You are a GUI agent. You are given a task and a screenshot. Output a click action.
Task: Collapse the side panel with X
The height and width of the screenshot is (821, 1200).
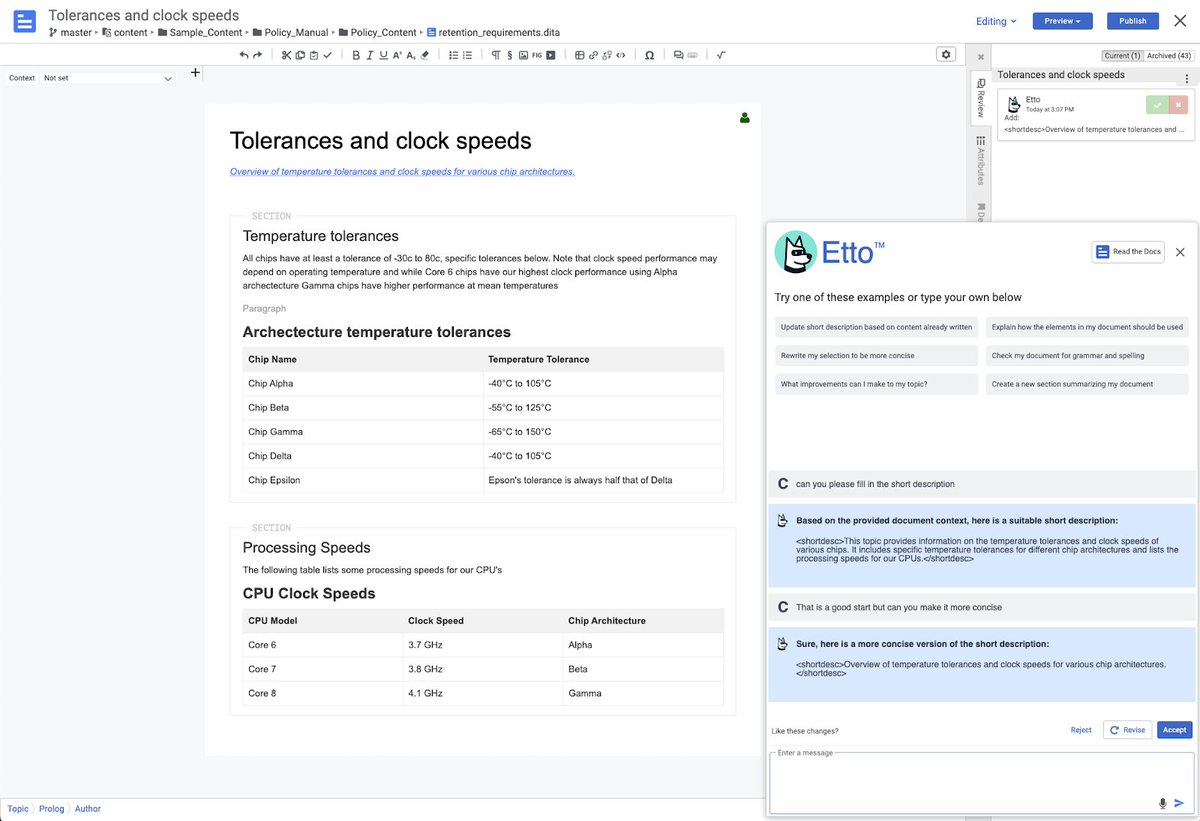981,57
